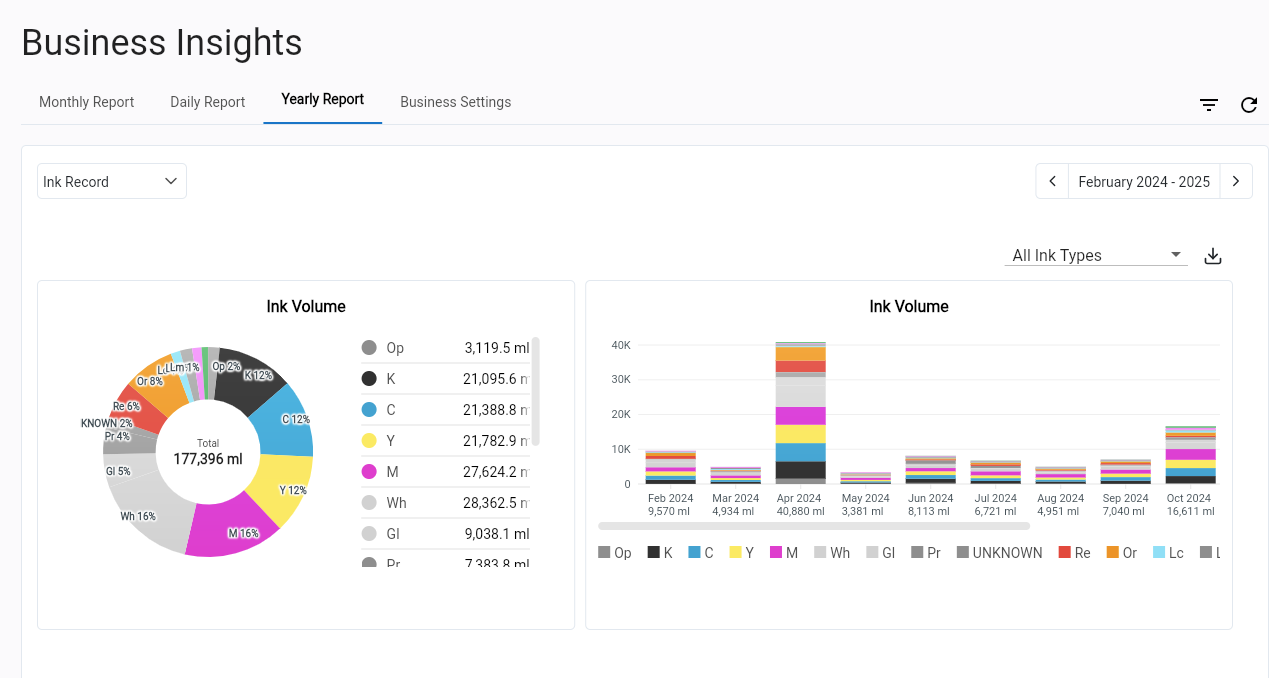Go to next year period arrow
This screenshot has width=1269, height=678.
point(1236,182)
